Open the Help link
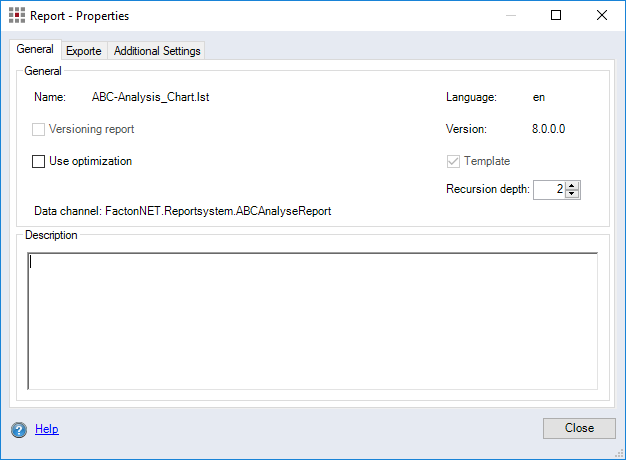 click(47, 430)
